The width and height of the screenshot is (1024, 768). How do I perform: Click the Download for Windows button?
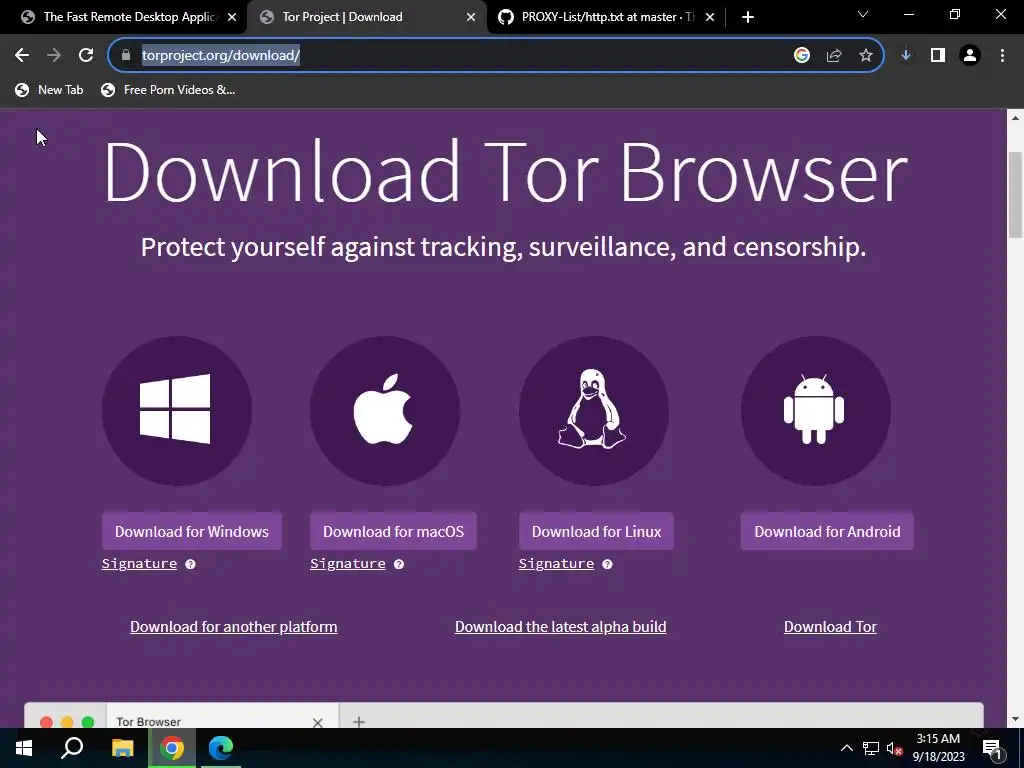tap(192, 532)
